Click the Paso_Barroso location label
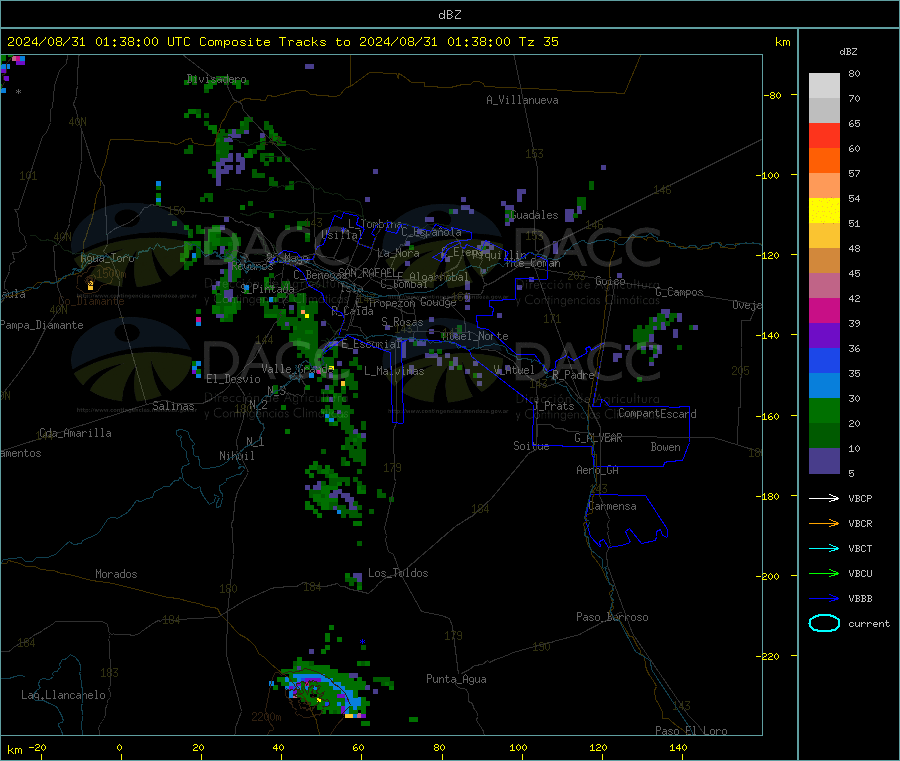The height and width of the screenshot is (761, 900). (x=612, y=617)
